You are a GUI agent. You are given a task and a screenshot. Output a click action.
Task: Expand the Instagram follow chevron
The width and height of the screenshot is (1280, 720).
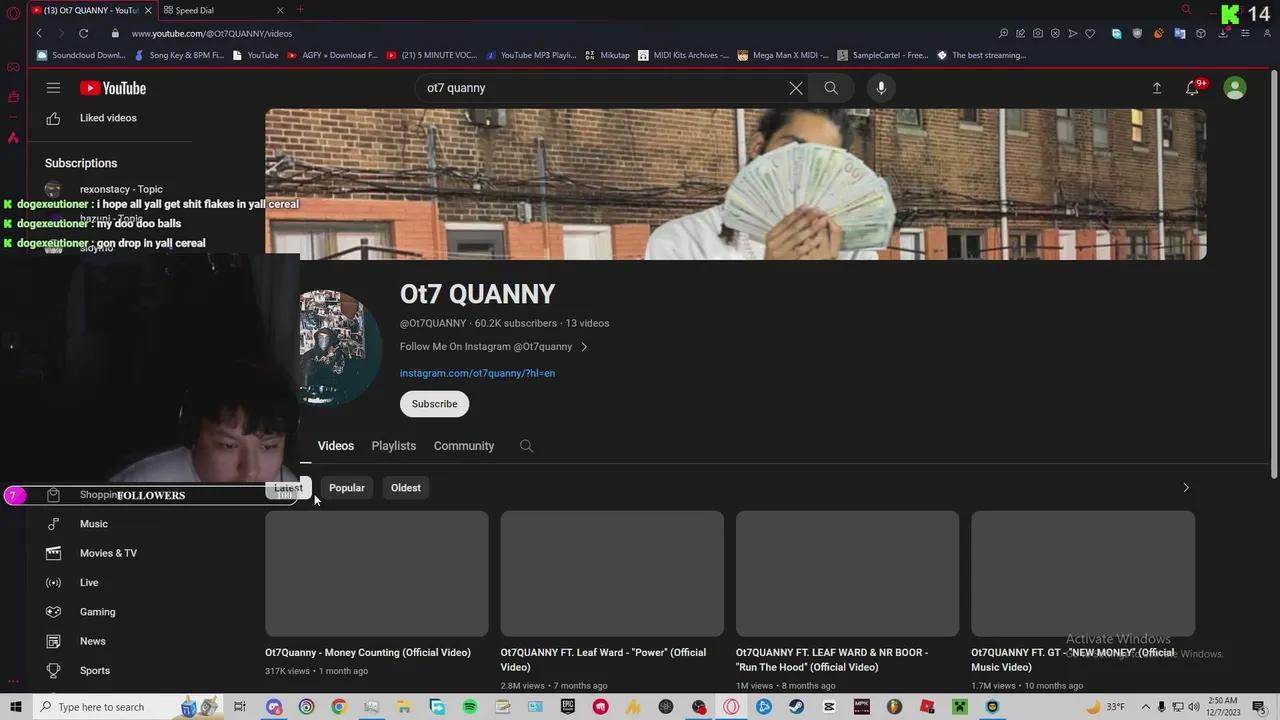pyautogui.click(x=584, y=346)
